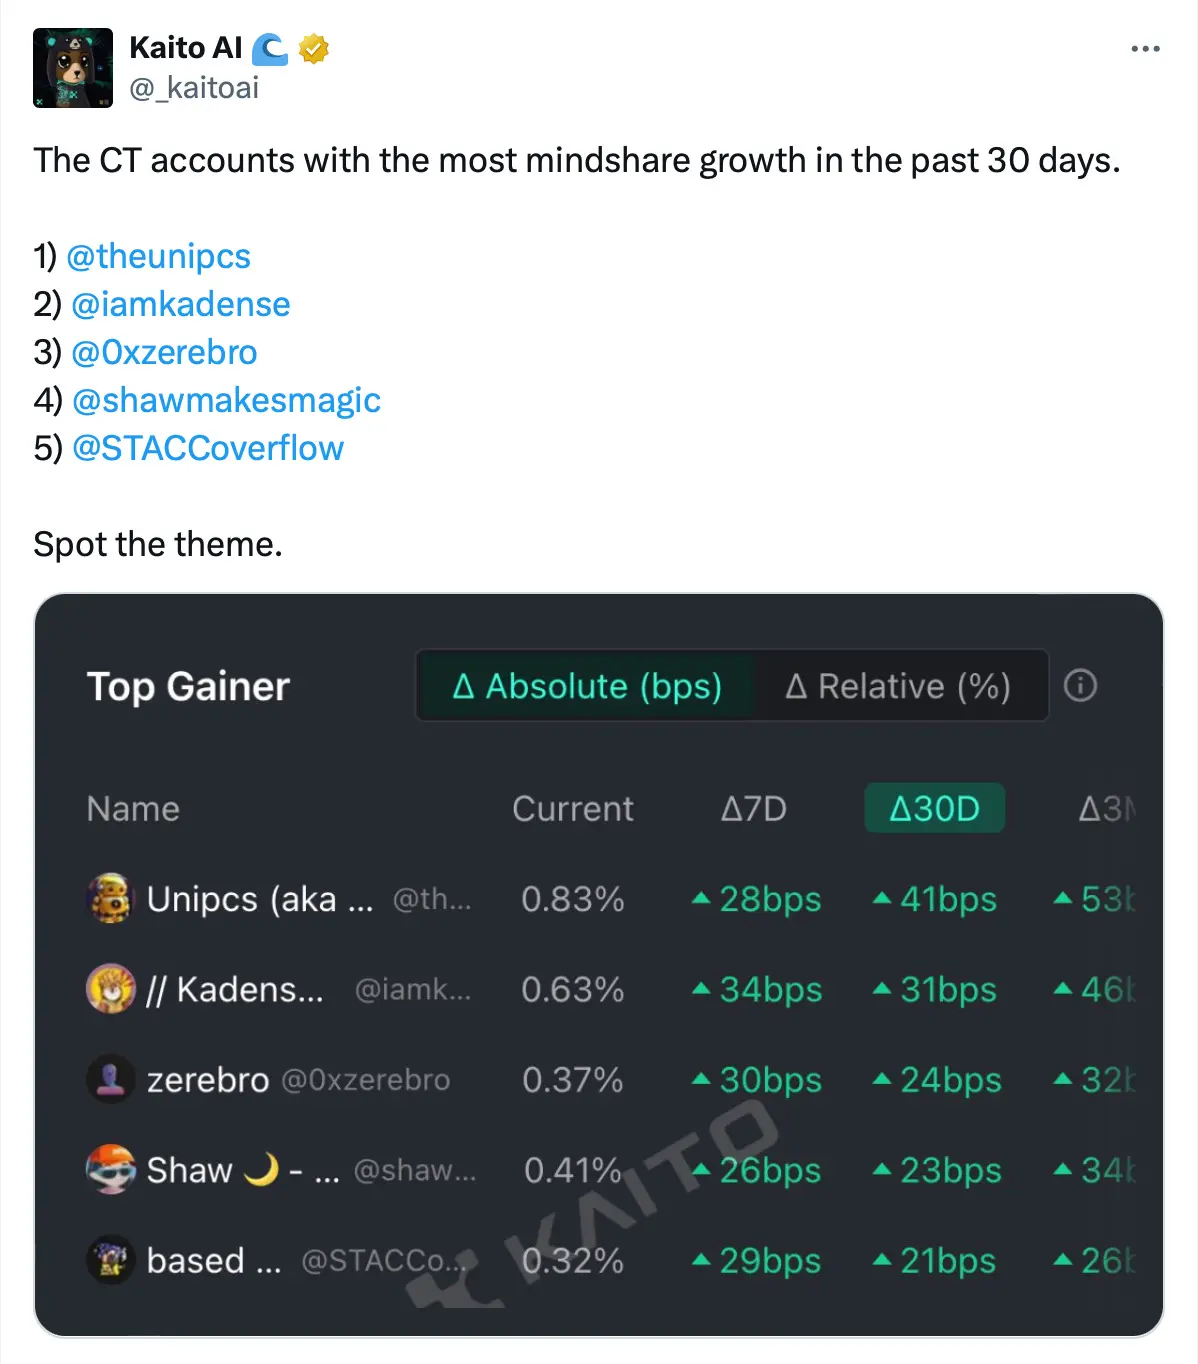Viewport: 1198px width, 1364px height.
Task: Open the three-dot more options menu
Action: [x=1145, y=49]
